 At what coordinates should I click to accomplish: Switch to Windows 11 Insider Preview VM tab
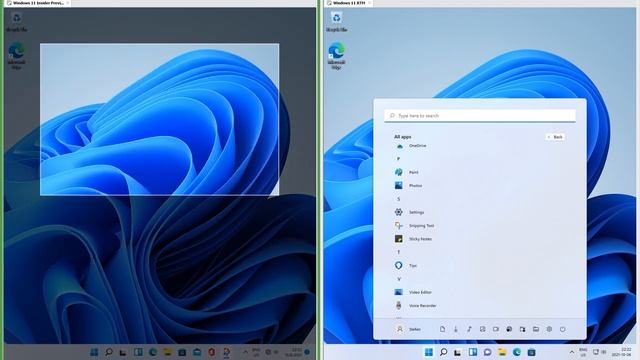(38, 3)
